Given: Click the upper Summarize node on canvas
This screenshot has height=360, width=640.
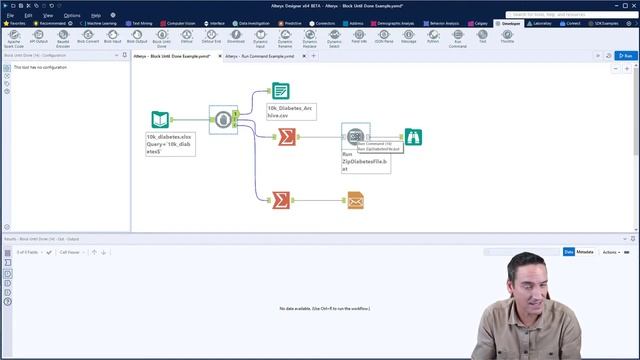Looking at the screenshot, I should click(287, 137).
